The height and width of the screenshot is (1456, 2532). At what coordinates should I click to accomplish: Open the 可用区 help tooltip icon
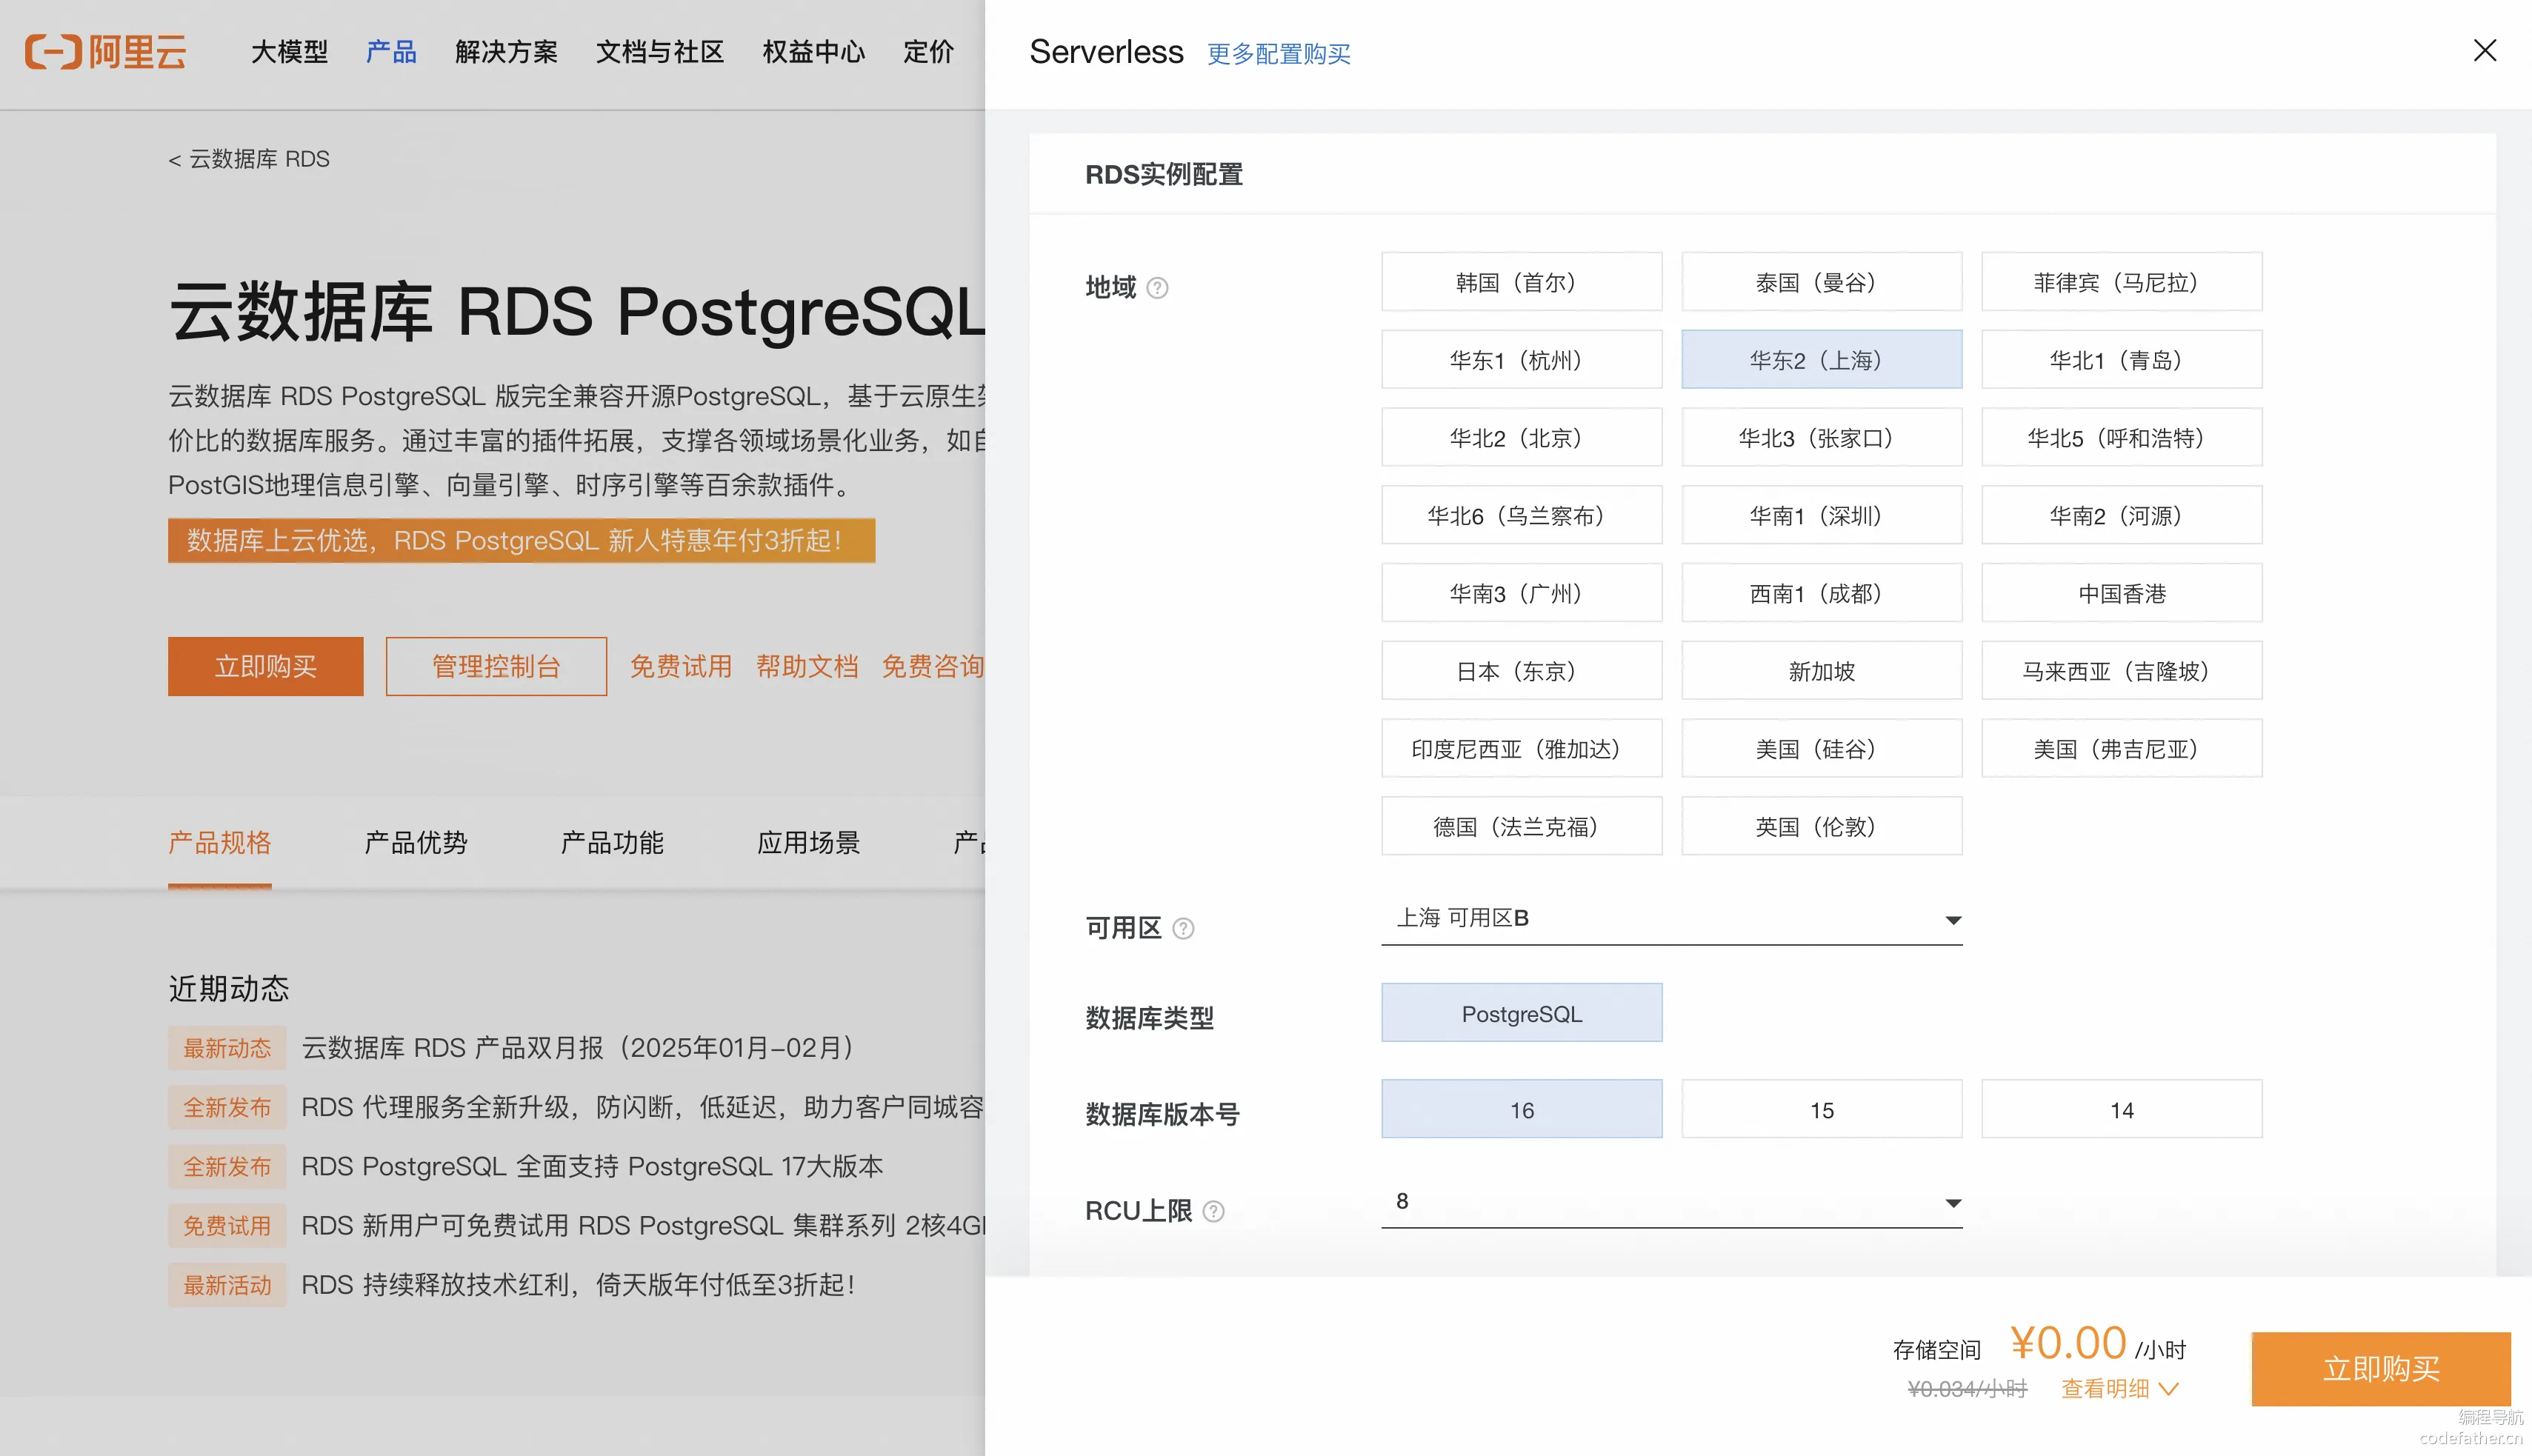(x=1183, y=929)
